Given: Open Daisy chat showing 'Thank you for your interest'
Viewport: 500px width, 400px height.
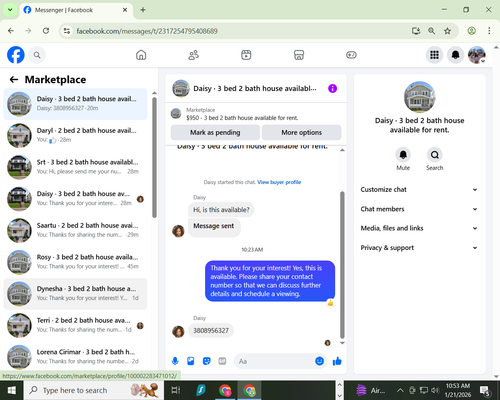Looking at the screenshot, I should [75, 199].
